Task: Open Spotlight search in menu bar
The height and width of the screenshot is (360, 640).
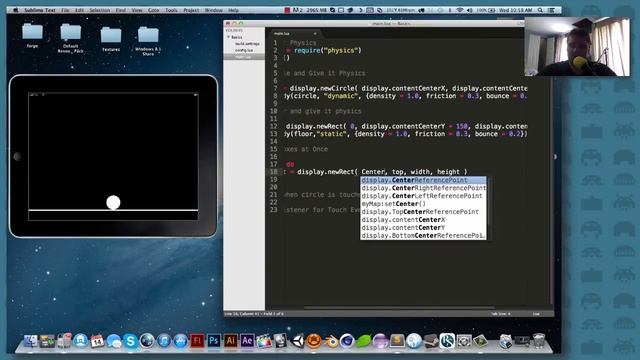Action: point(540,10)
